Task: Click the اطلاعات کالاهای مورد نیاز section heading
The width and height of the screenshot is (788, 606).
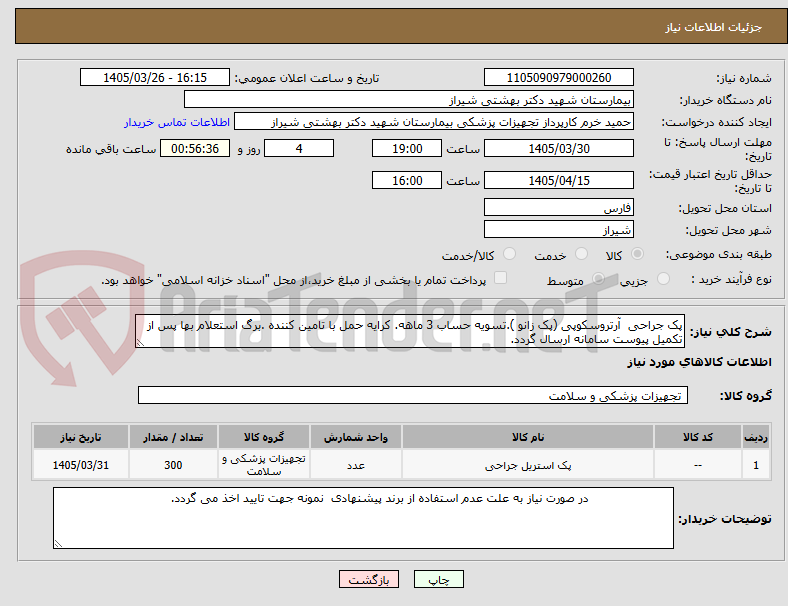Action: click(x=699, y=362)
